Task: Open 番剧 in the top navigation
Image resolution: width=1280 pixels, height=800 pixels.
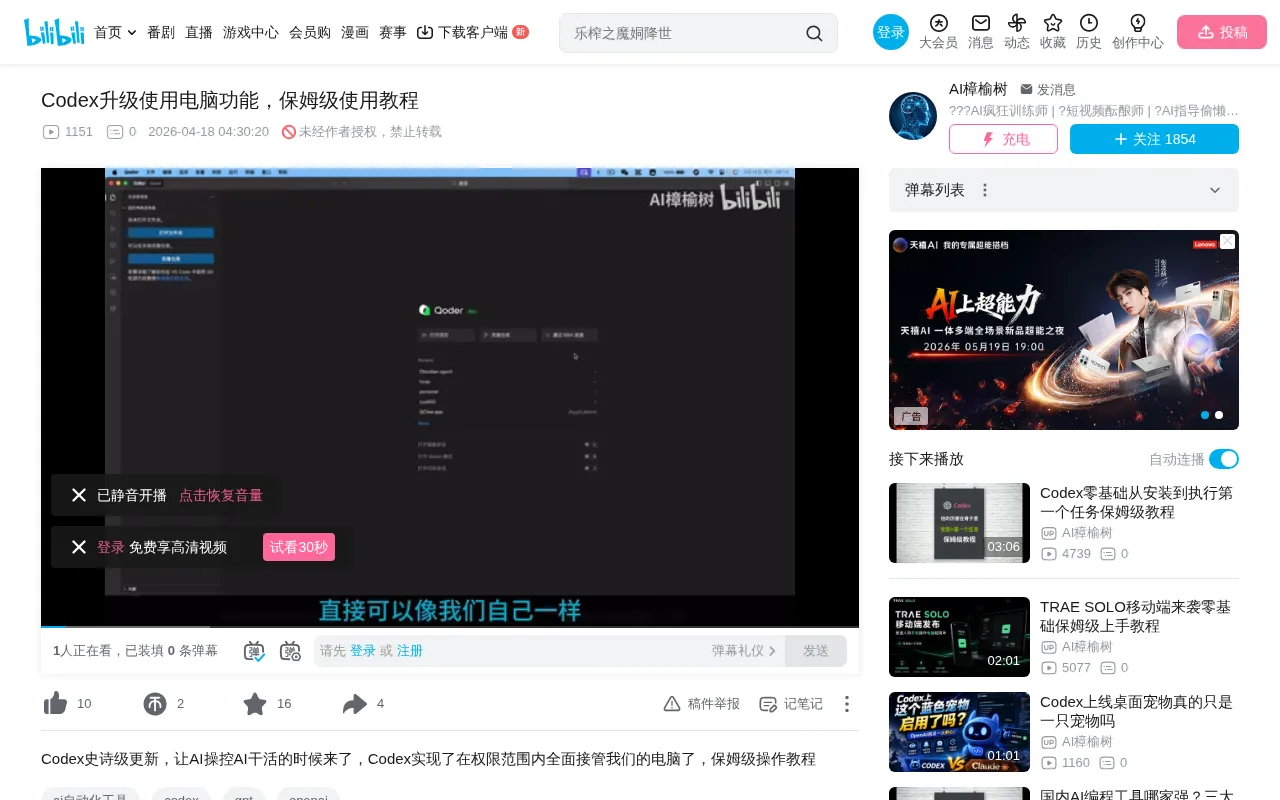Action: 161,32
